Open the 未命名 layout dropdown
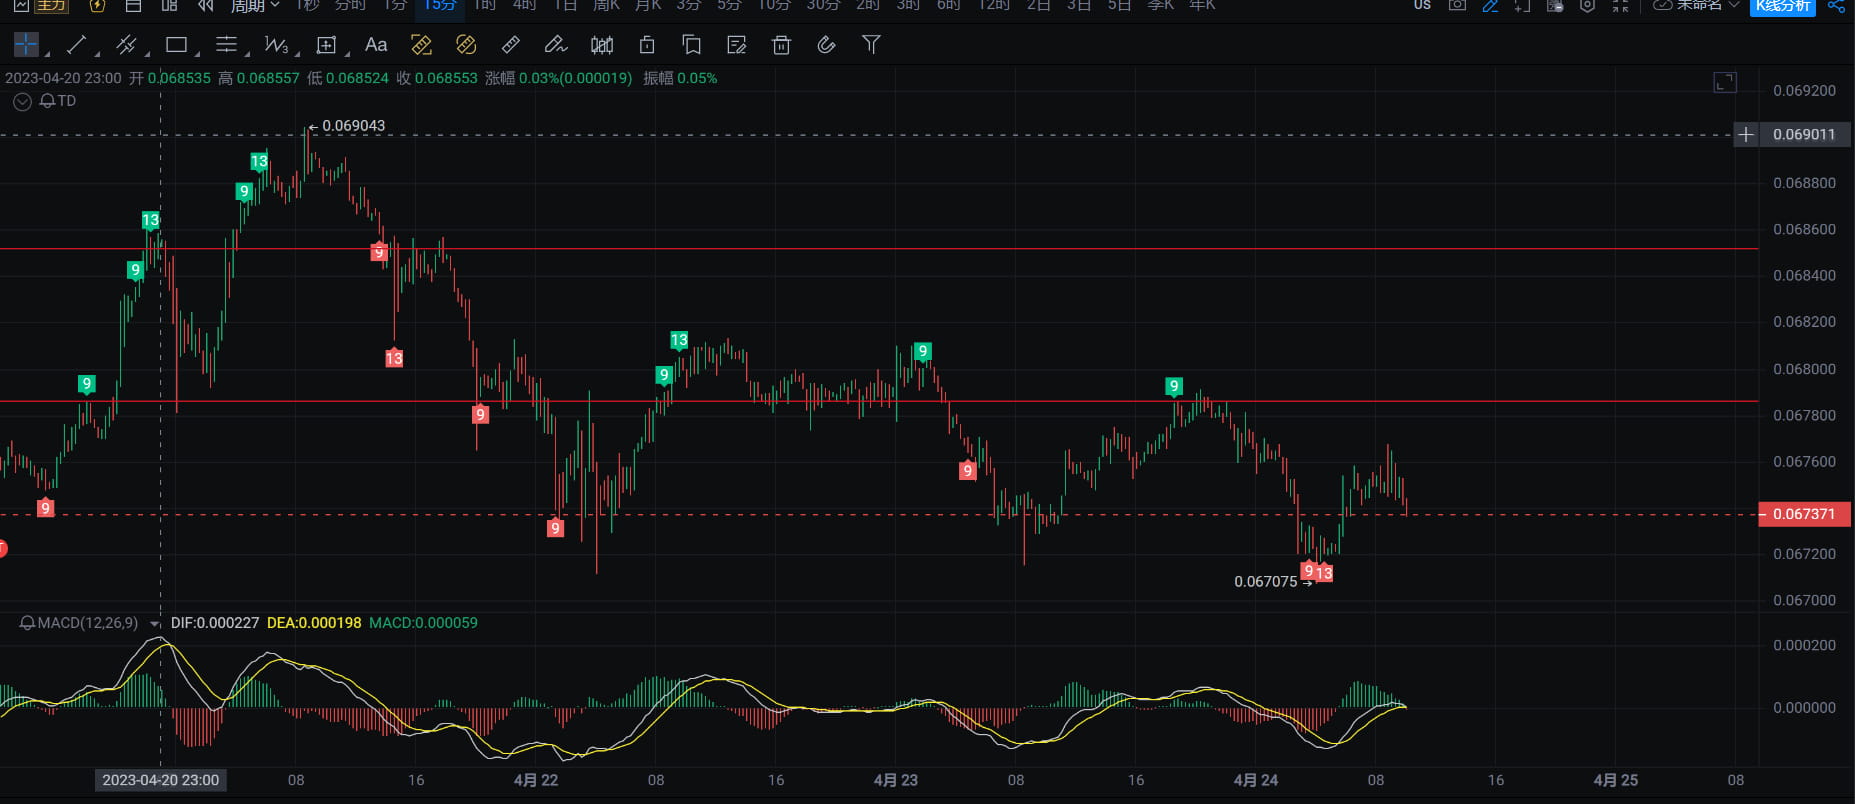The width and height of the screenshot is (1855, 804). pyautogui.click(x=1697, y=6)
